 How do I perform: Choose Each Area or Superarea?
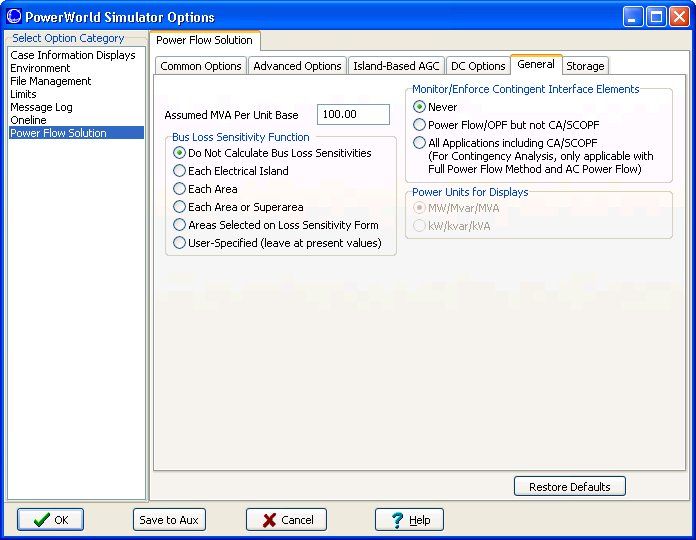(x=238, y=207)
